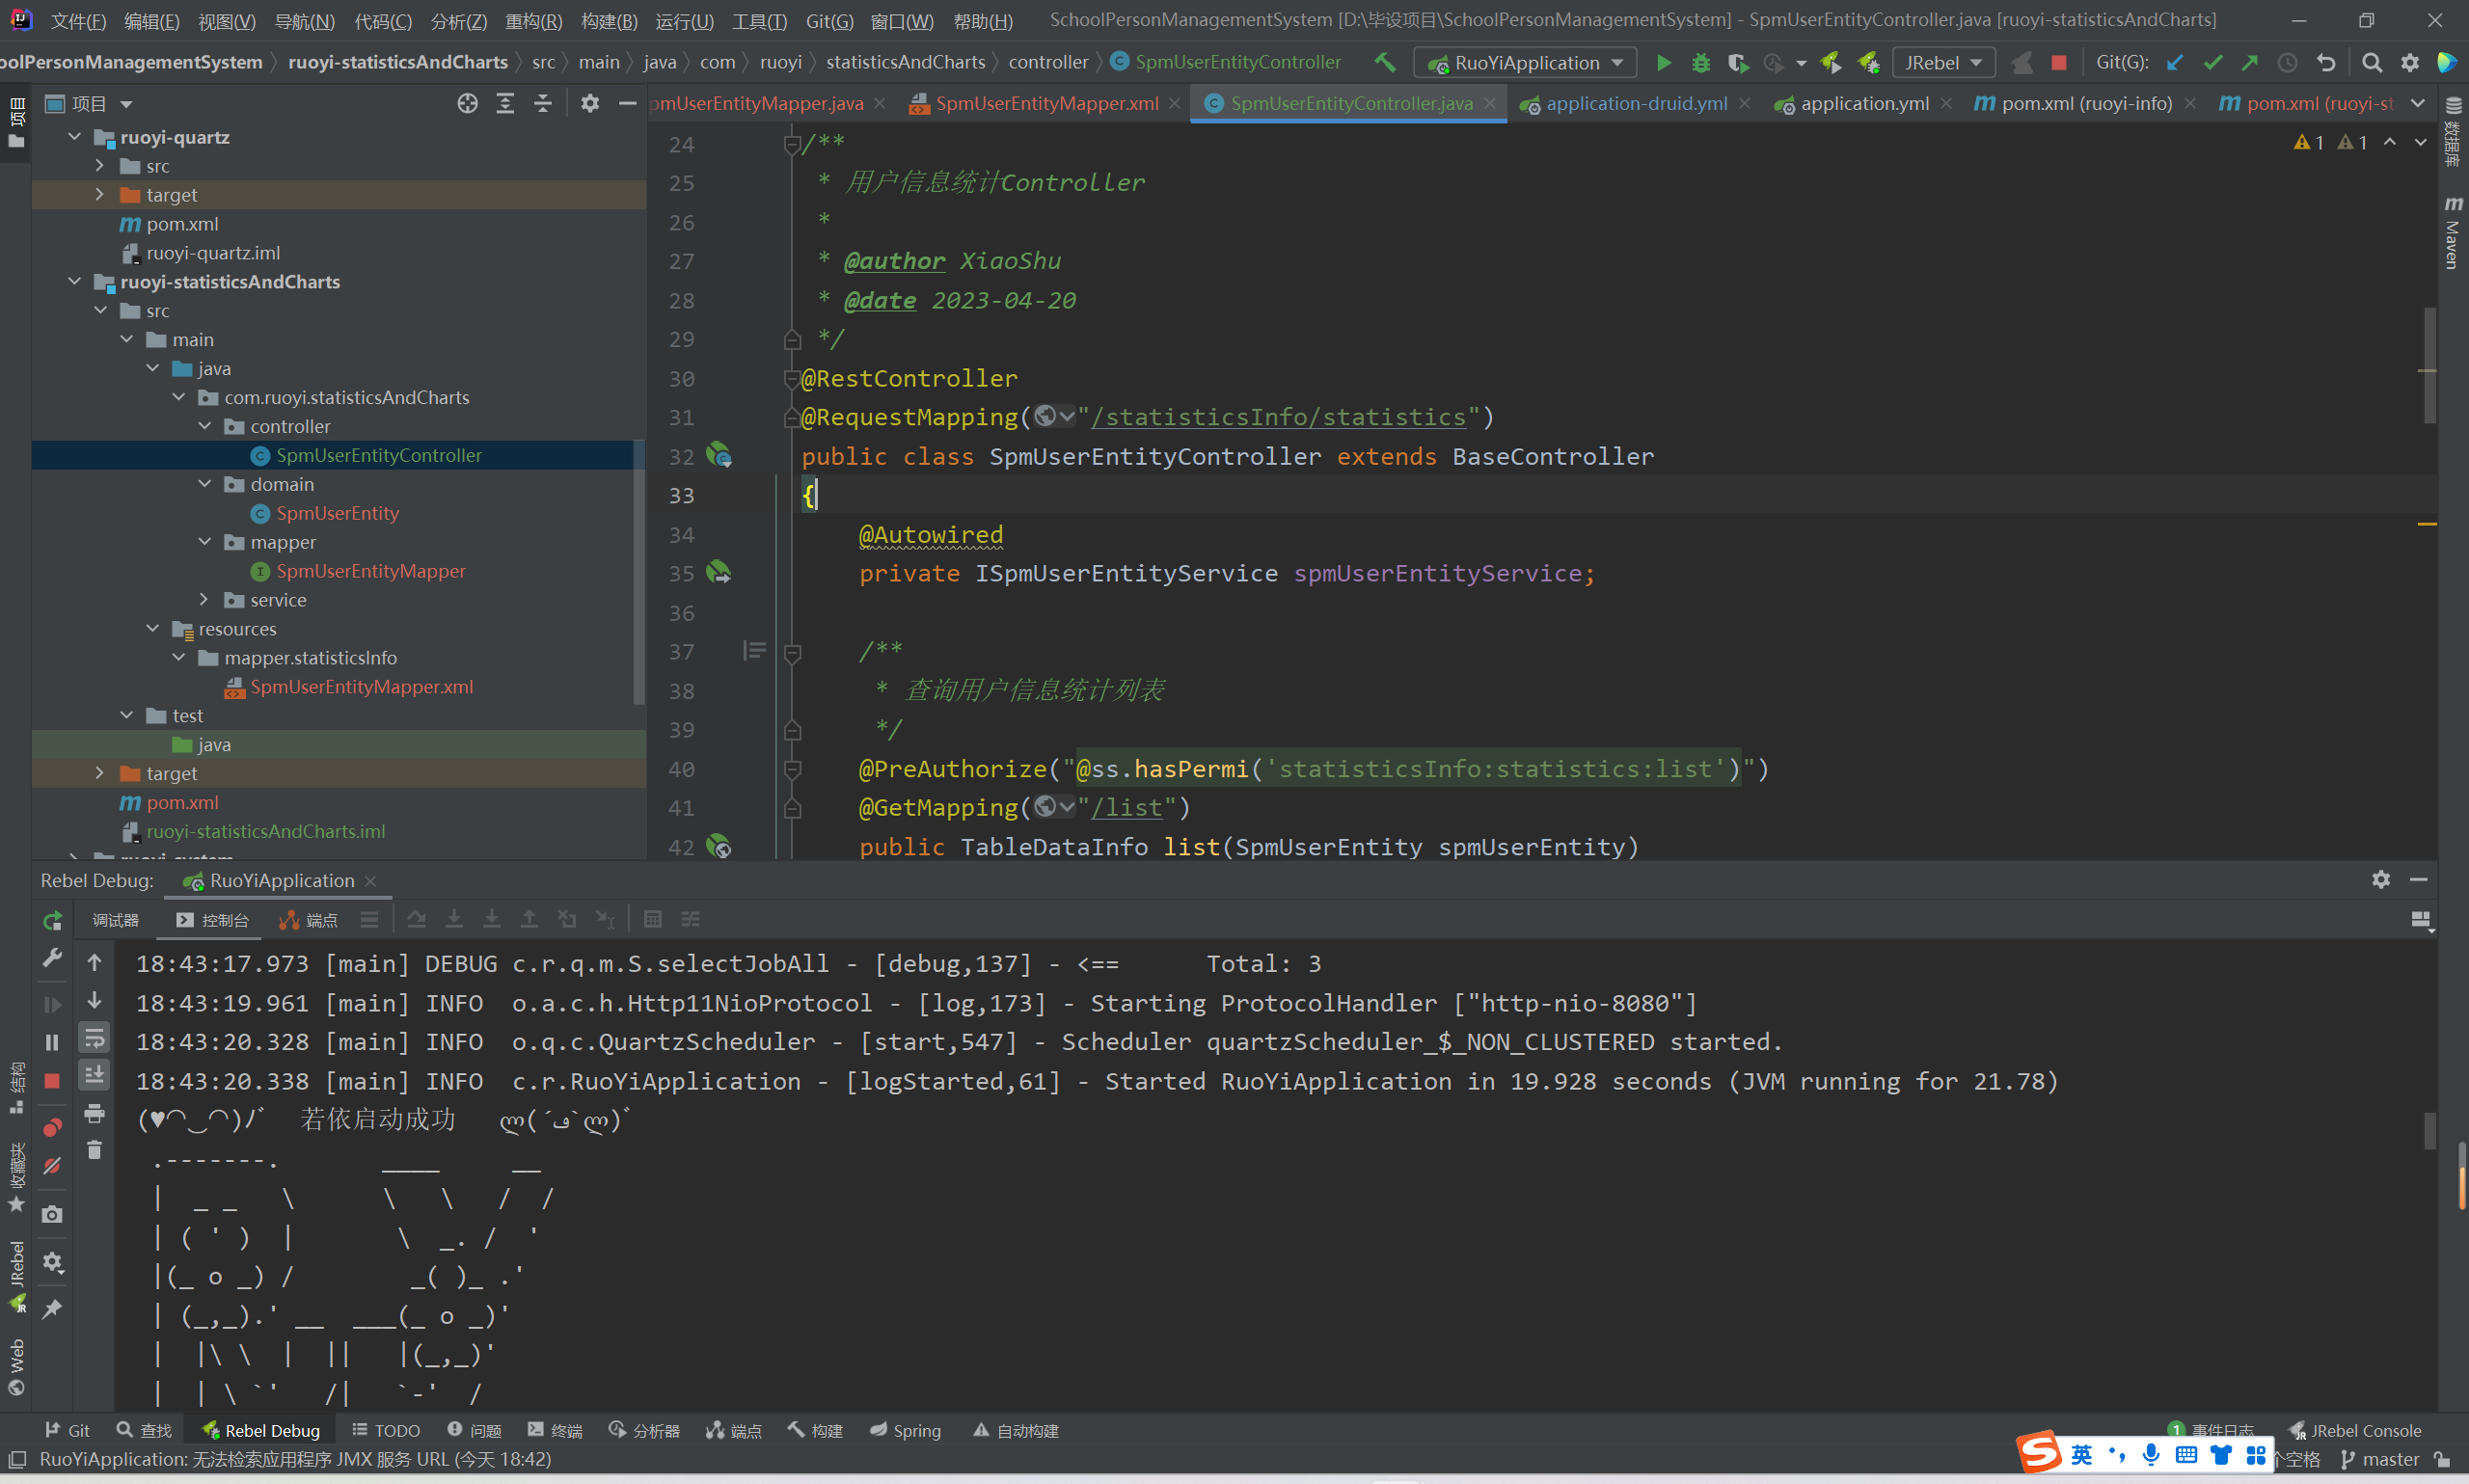Fold the Javadoc comment at line 24
This screenshot has height=1484, width=2469.
(792, 145)
